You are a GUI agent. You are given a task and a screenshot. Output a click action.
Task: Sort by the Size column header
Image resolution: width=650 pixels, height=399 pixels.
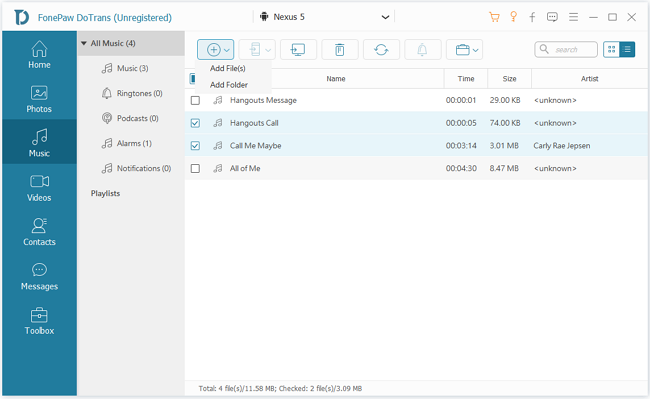click(509, 79)
